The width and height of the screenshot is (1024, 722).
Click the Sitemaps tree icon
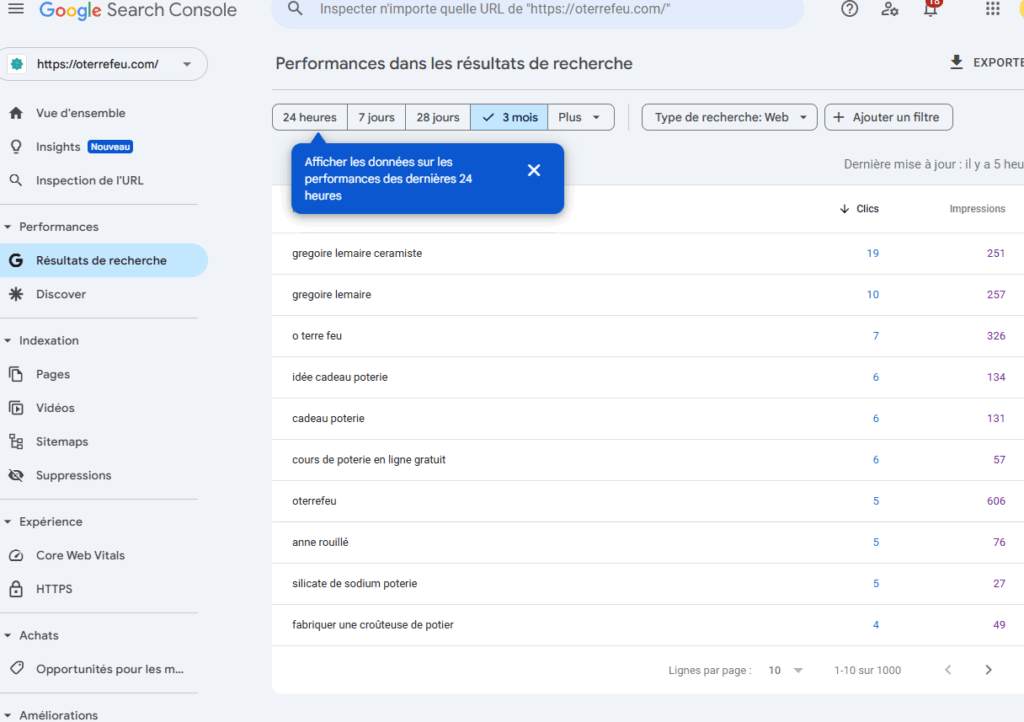pyautogui.click(x=16, y=441)
